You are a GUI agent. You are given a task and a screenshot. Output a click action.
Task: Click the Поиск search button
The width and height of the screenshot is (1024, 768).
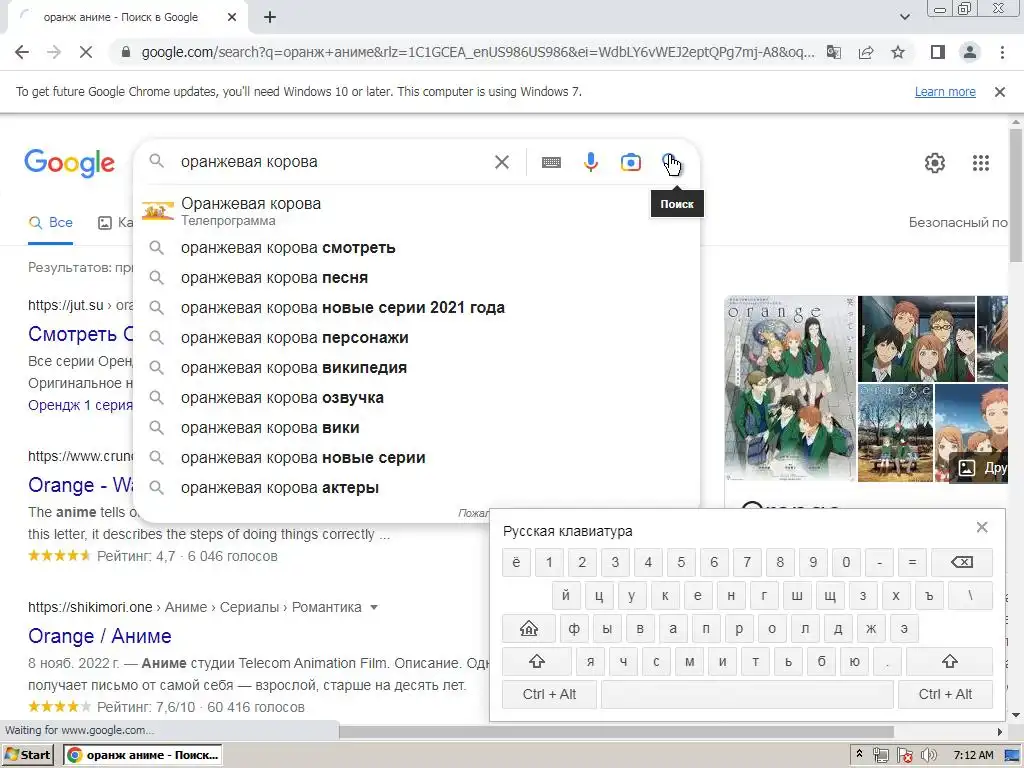tap(671, 162)
